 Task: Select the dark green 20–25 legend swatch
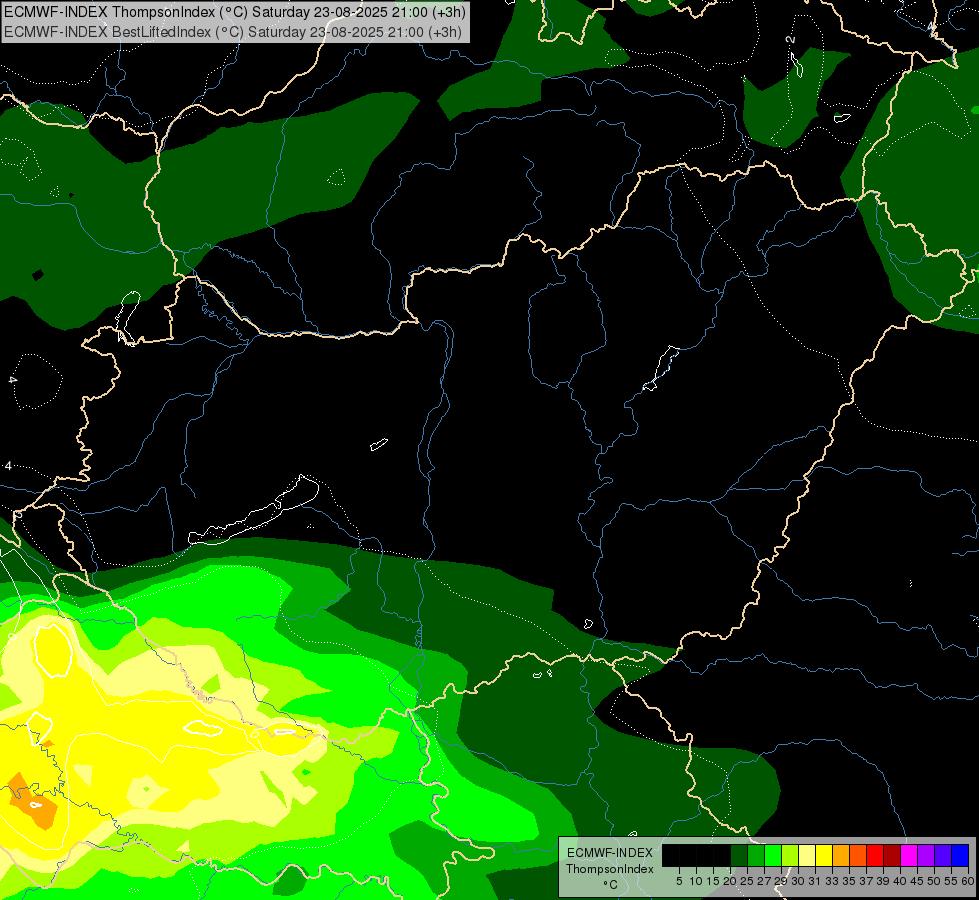(739, 855)
